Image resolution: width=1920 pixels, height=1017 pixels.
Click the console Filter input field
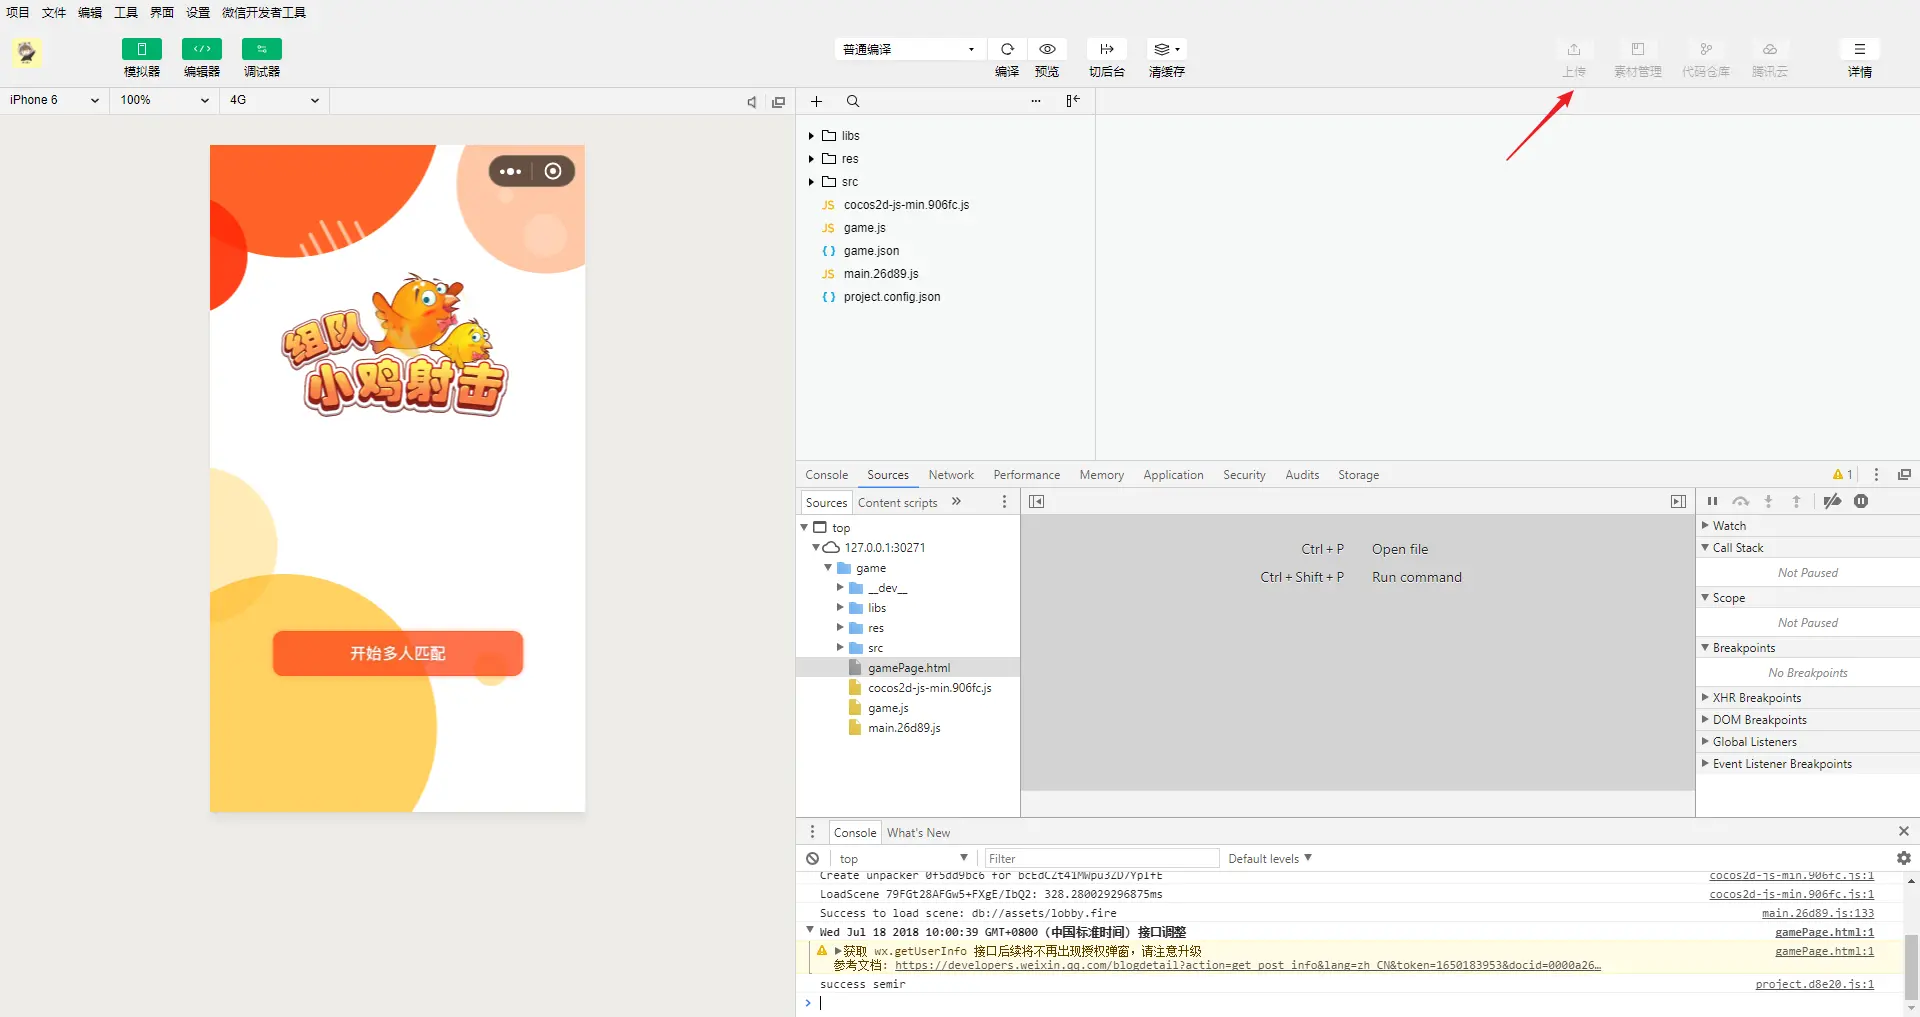click(1102, 858)
